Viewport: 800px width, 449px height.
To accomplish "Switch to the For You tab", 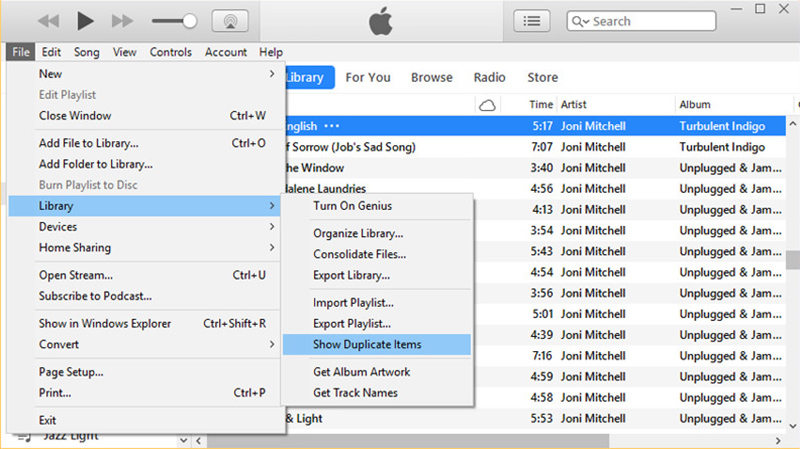I will click(x=368, y=78).
